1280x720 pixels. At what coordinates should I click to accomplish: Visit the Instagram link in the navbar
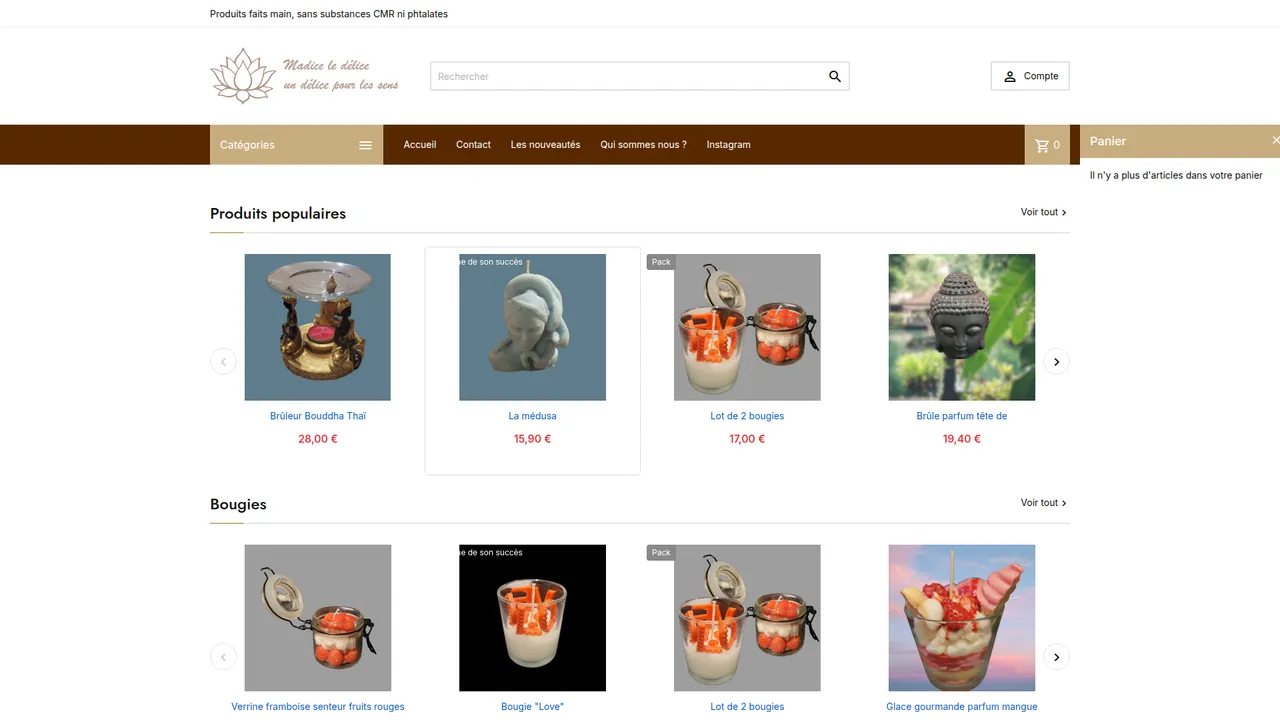click(728, 145)
